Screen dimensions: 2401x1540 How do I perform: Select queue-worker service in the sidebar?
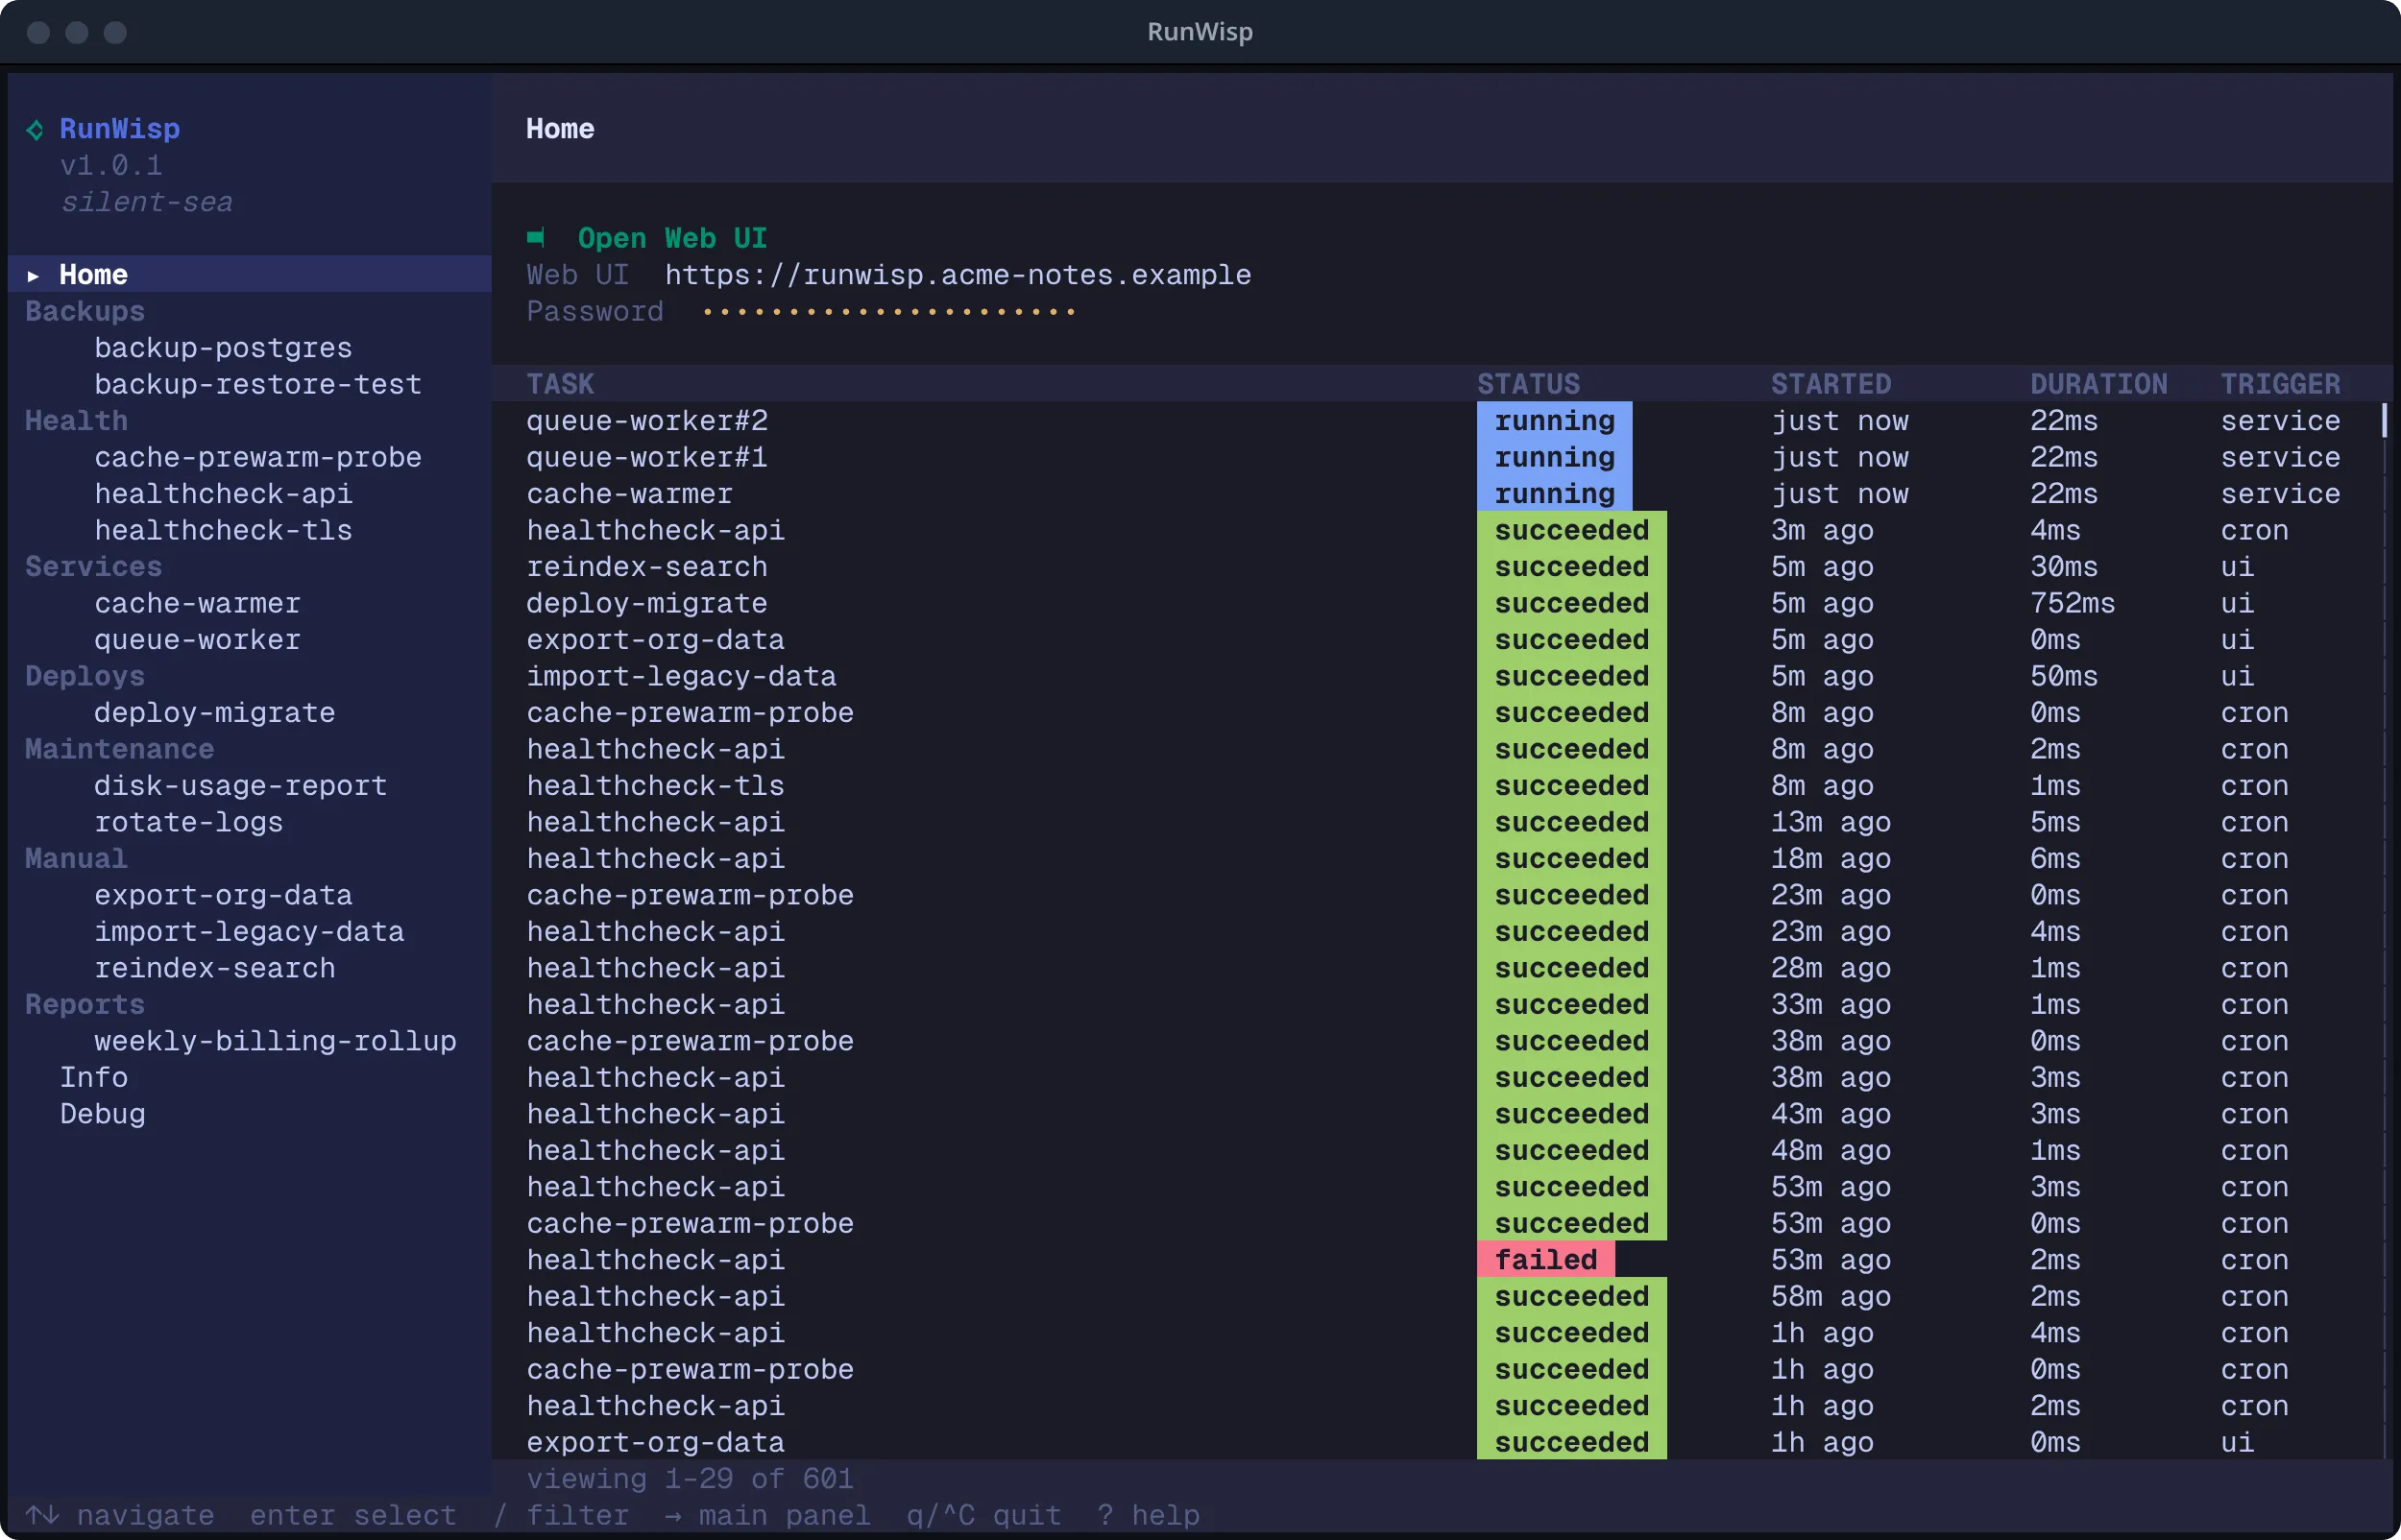point(197,640)
